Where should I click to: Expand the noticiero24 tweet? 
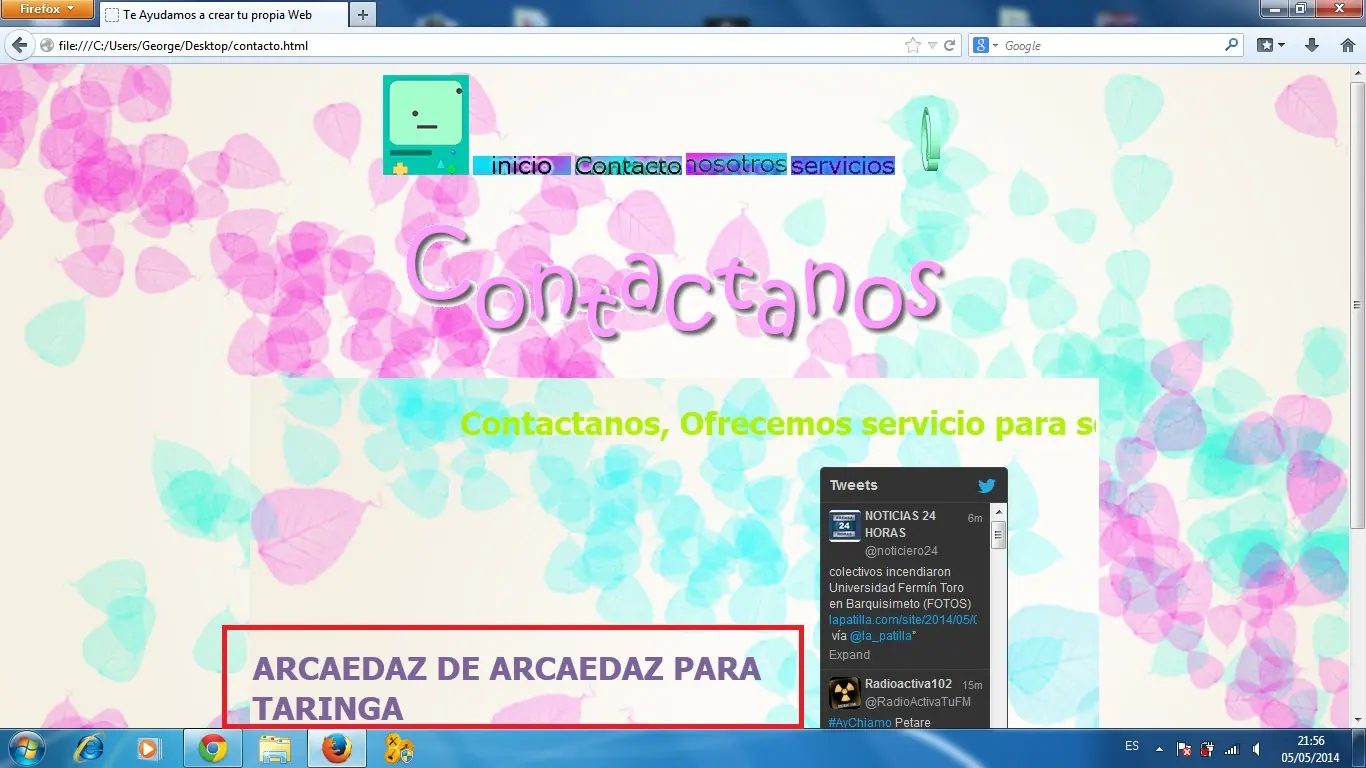click(849, 655)
